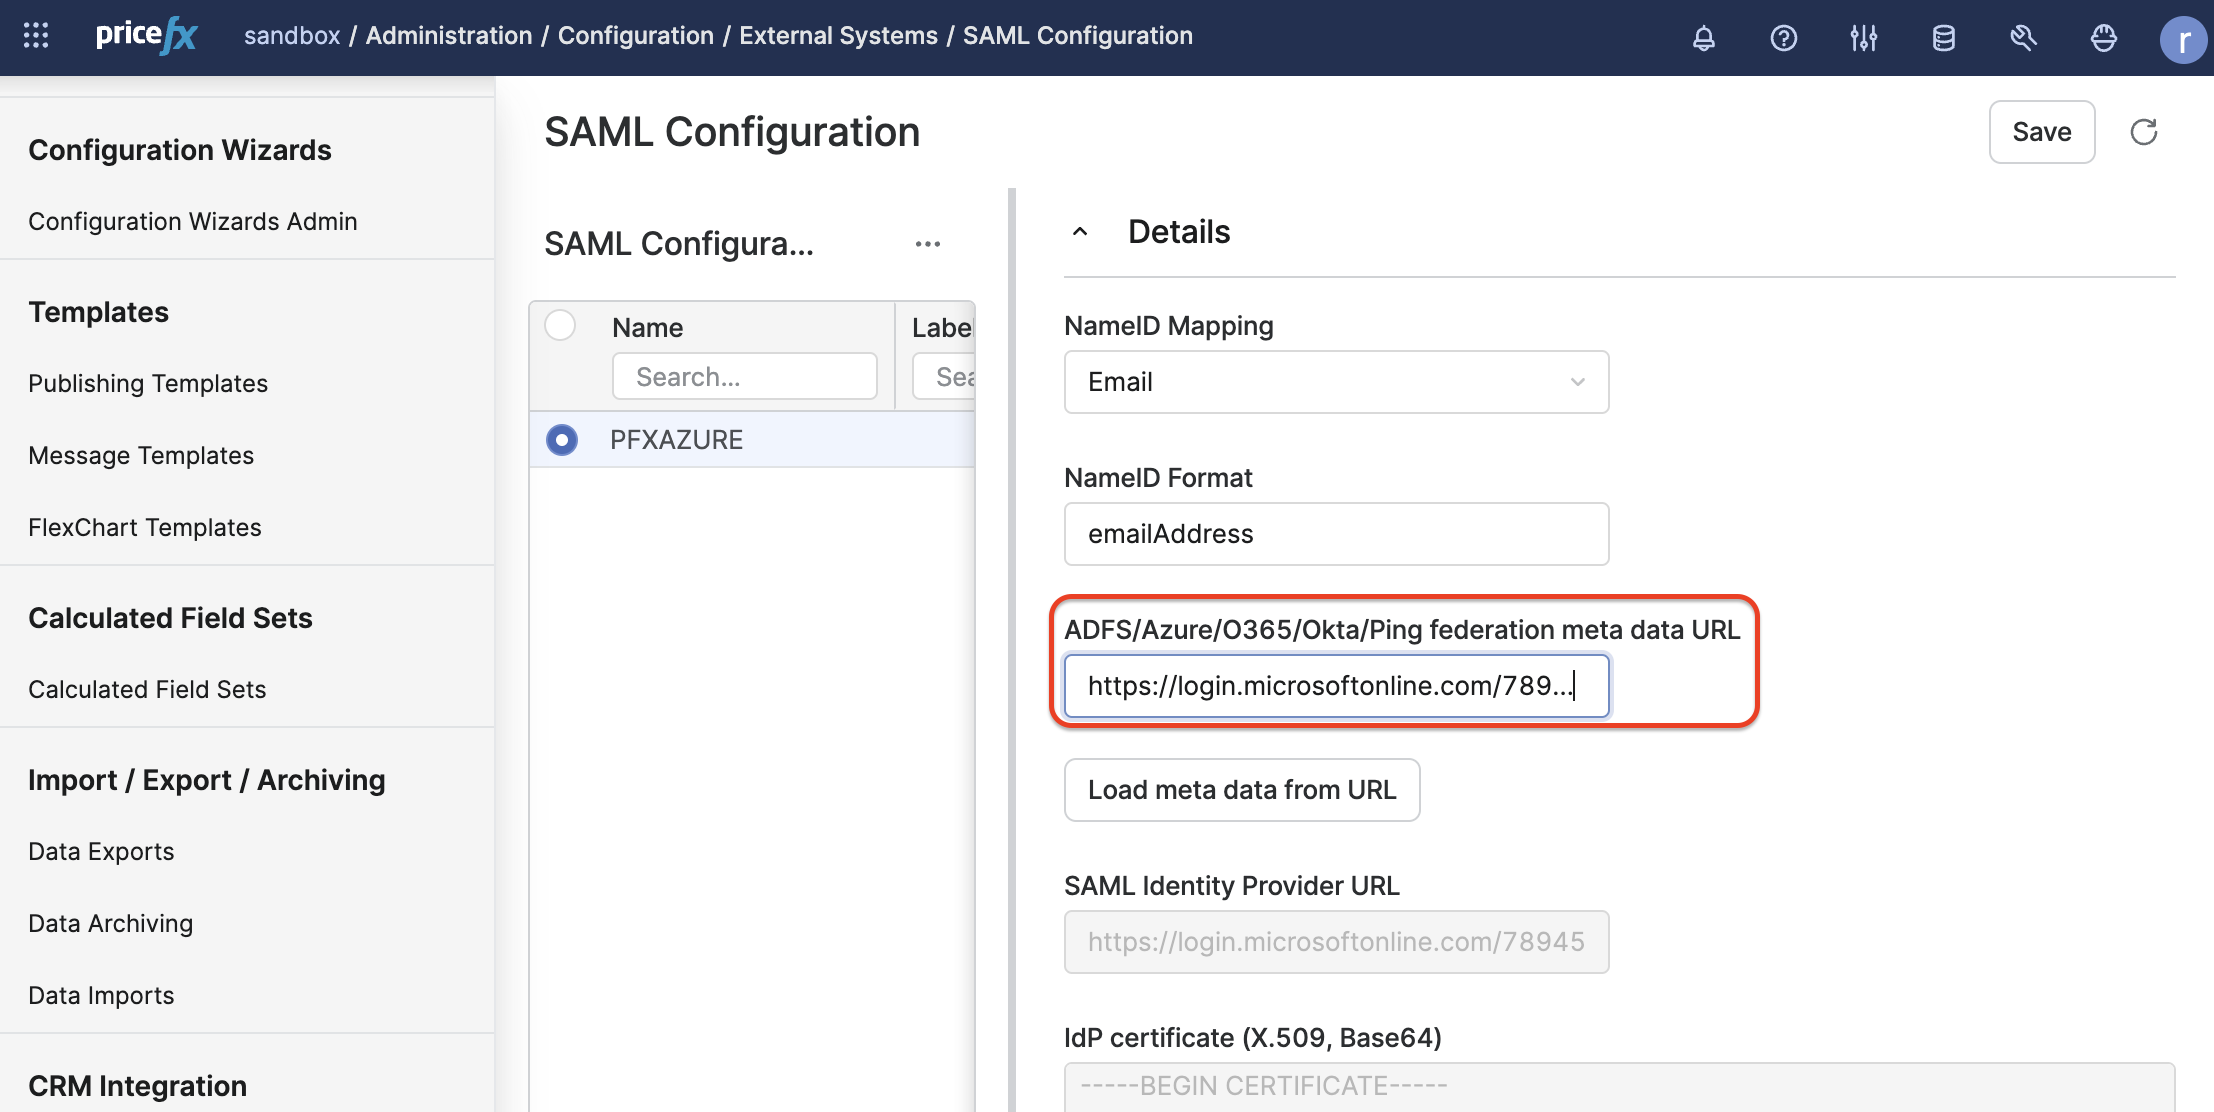Click Load meta data from URL
Image resolution: width=2214 pixels, height=1112 pixels.
1241,790
